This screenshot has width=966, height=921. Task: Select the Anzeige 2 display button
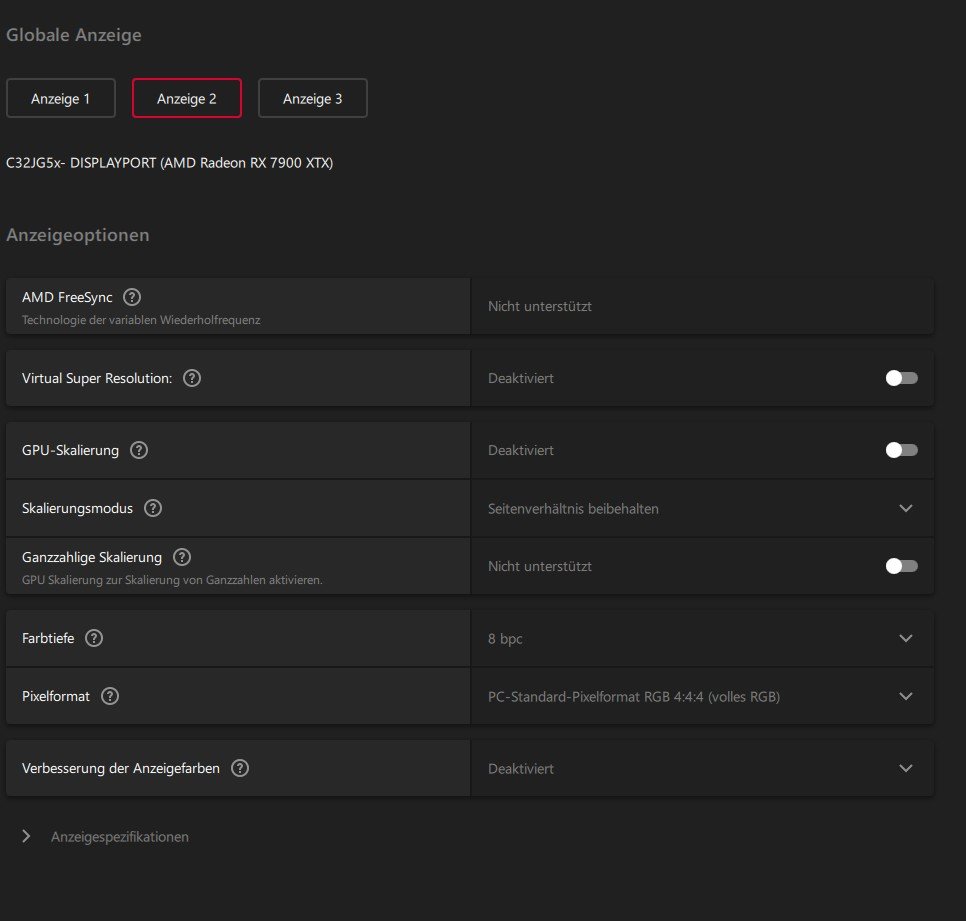(187, 99)
